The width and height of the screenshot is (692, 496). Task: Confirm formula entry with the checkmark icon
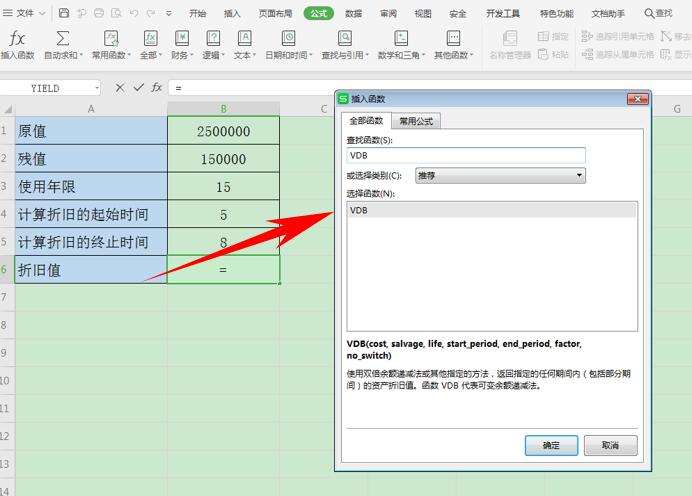(x=139, y=87)
